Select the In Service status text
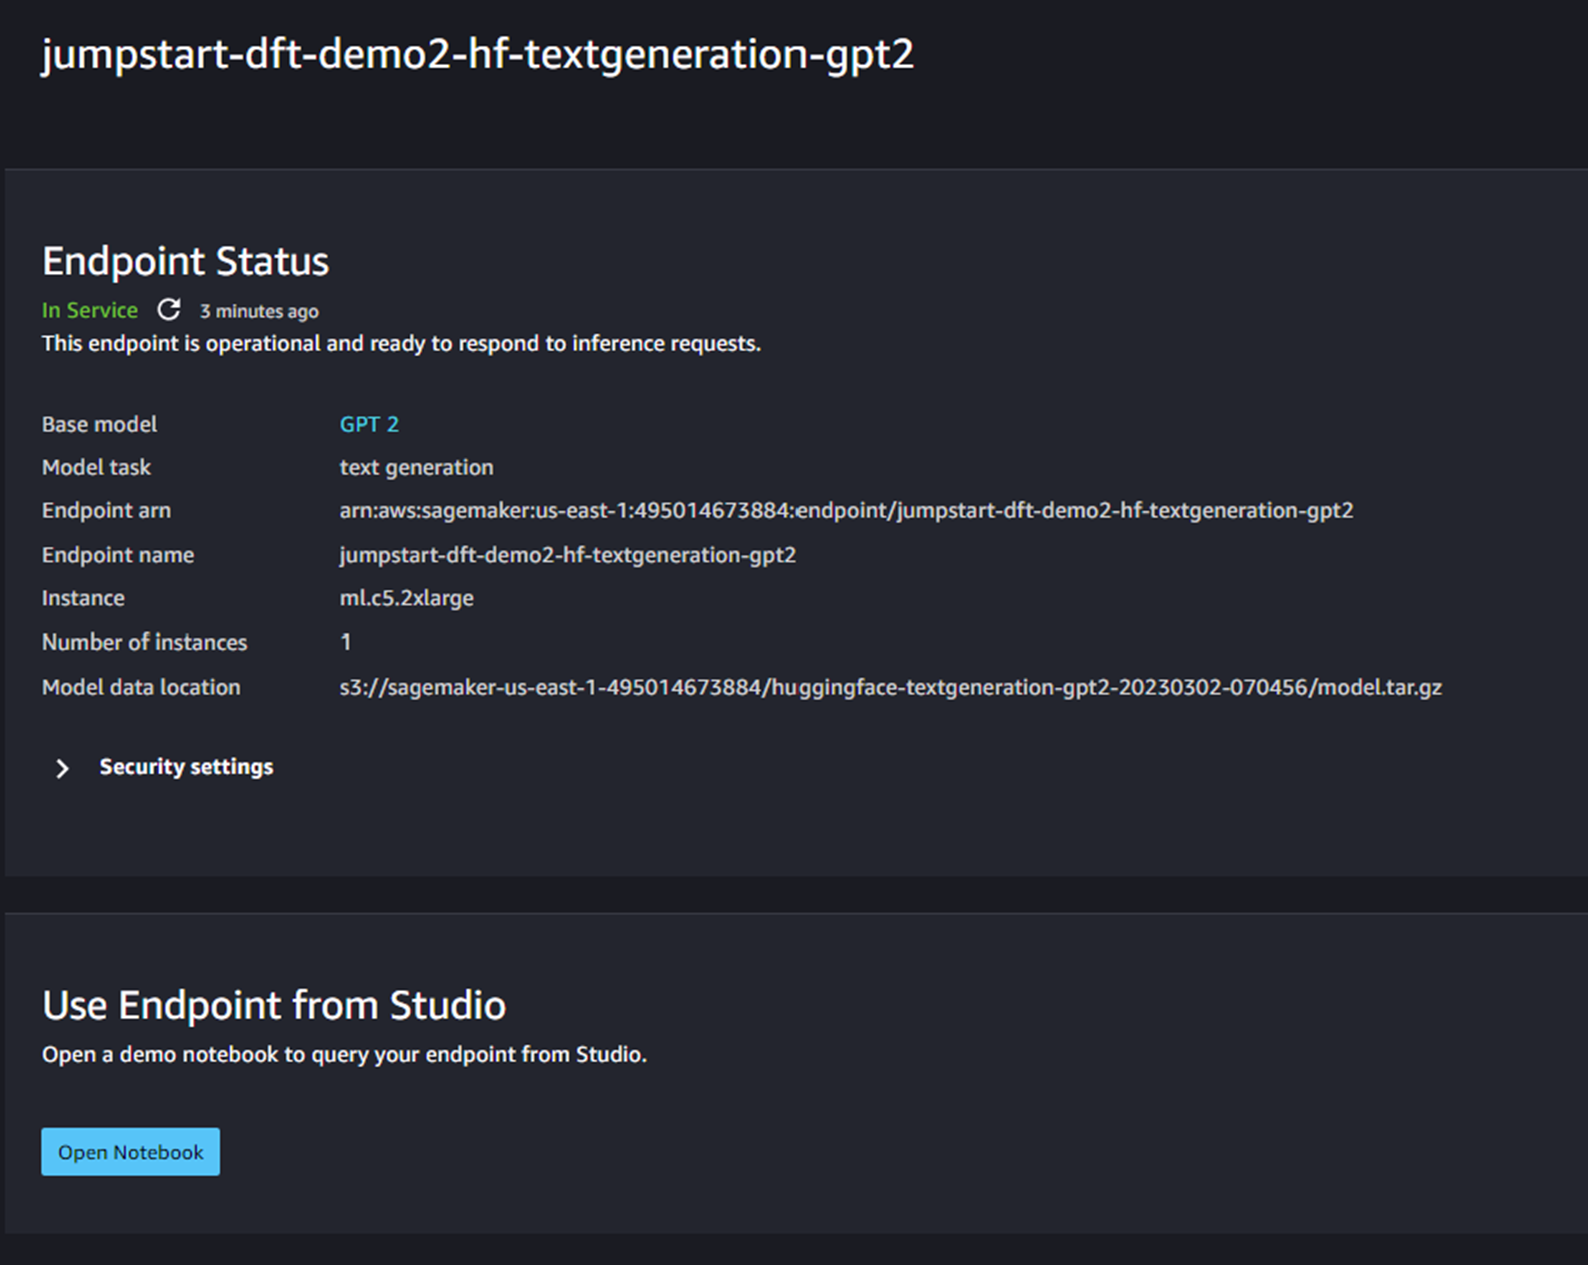Screen dimensions: 1588x1265 pos(90,310)
